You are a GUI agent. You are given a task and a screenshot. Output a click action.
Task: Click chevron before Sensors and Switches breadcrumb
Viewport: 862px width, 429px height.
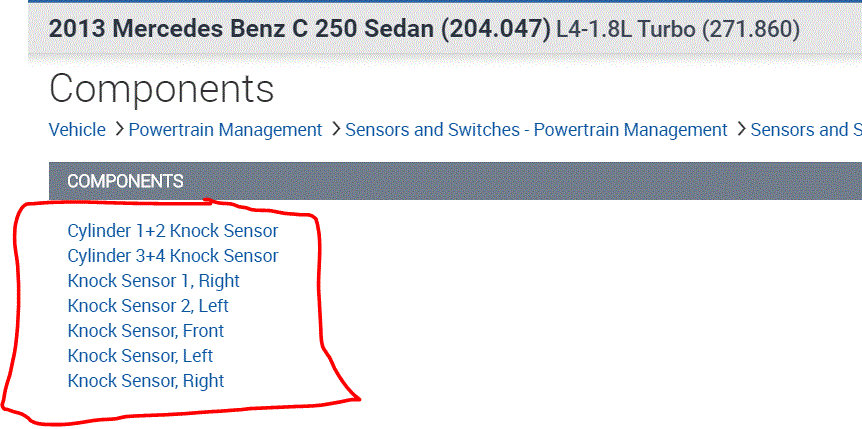pyautogui.click(x=336, y=129)
